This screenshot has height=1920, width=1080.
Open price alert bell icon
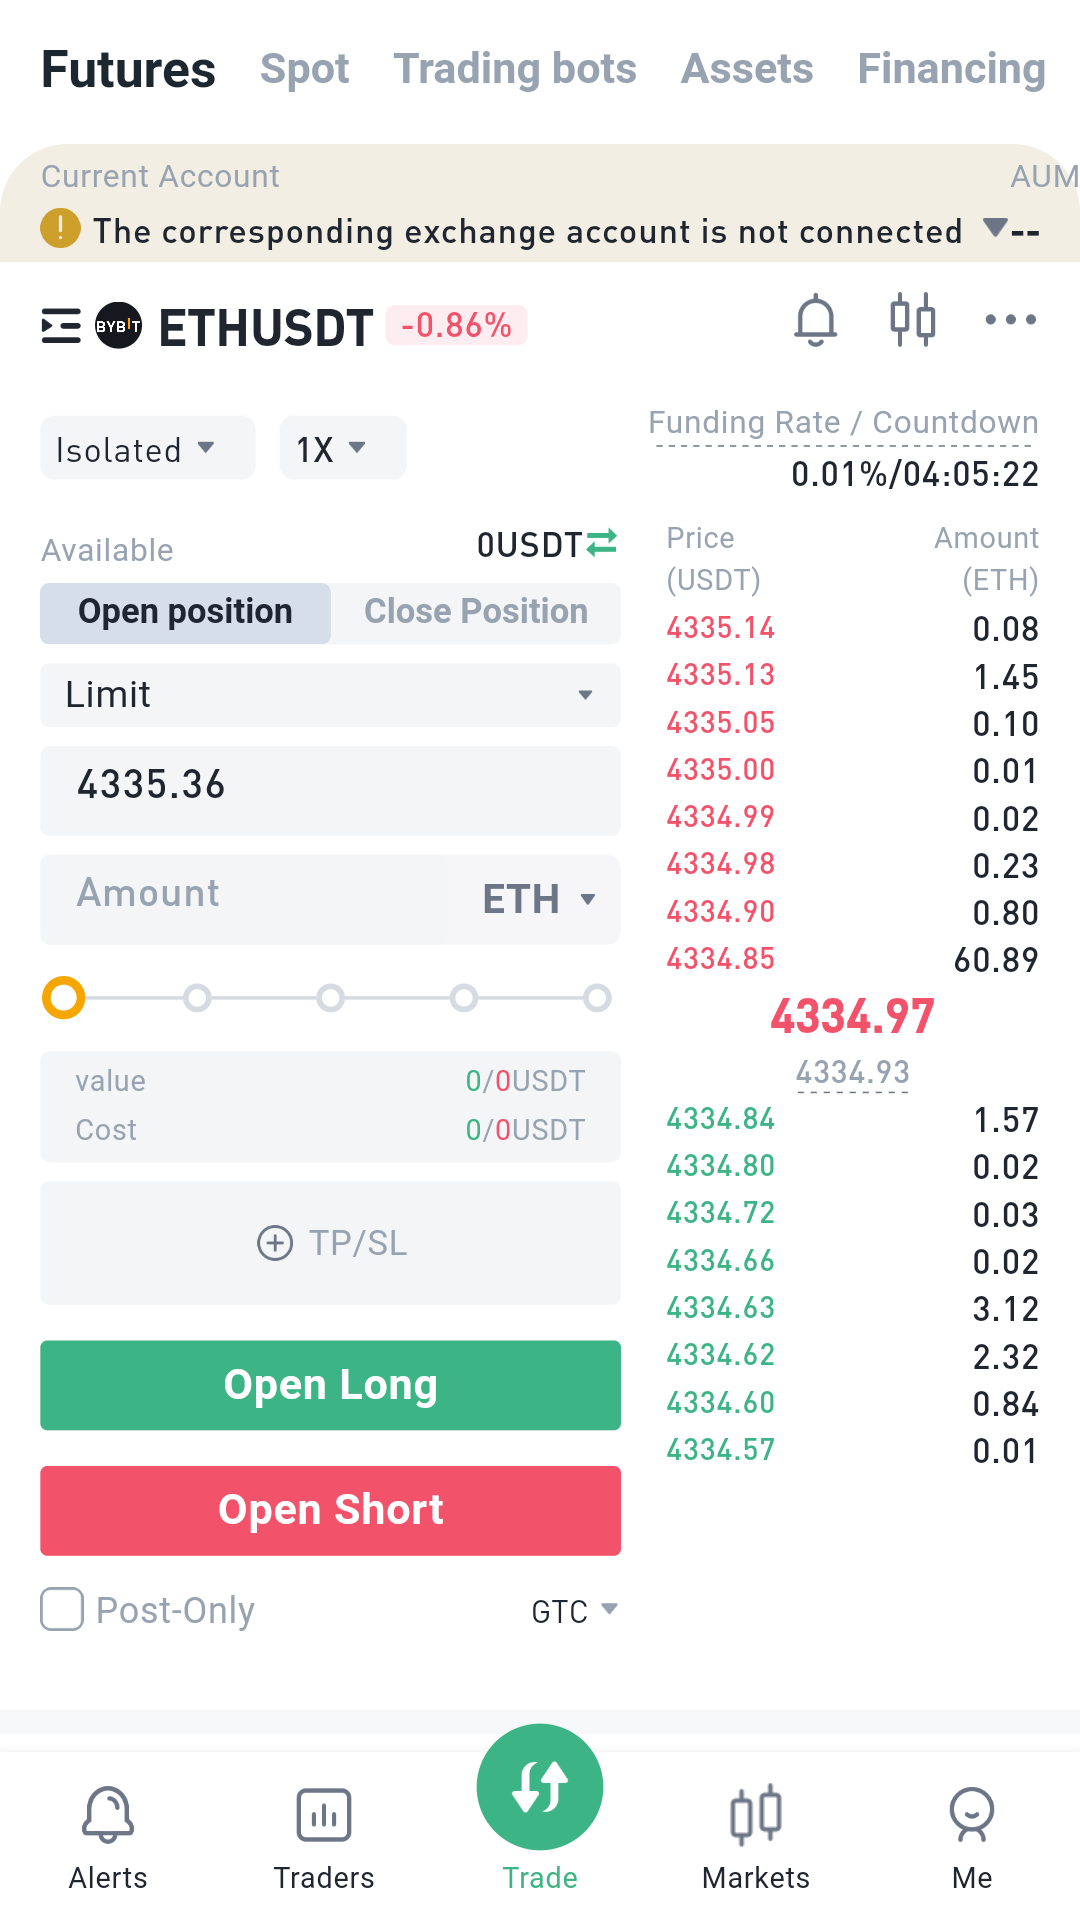(815, 321)
